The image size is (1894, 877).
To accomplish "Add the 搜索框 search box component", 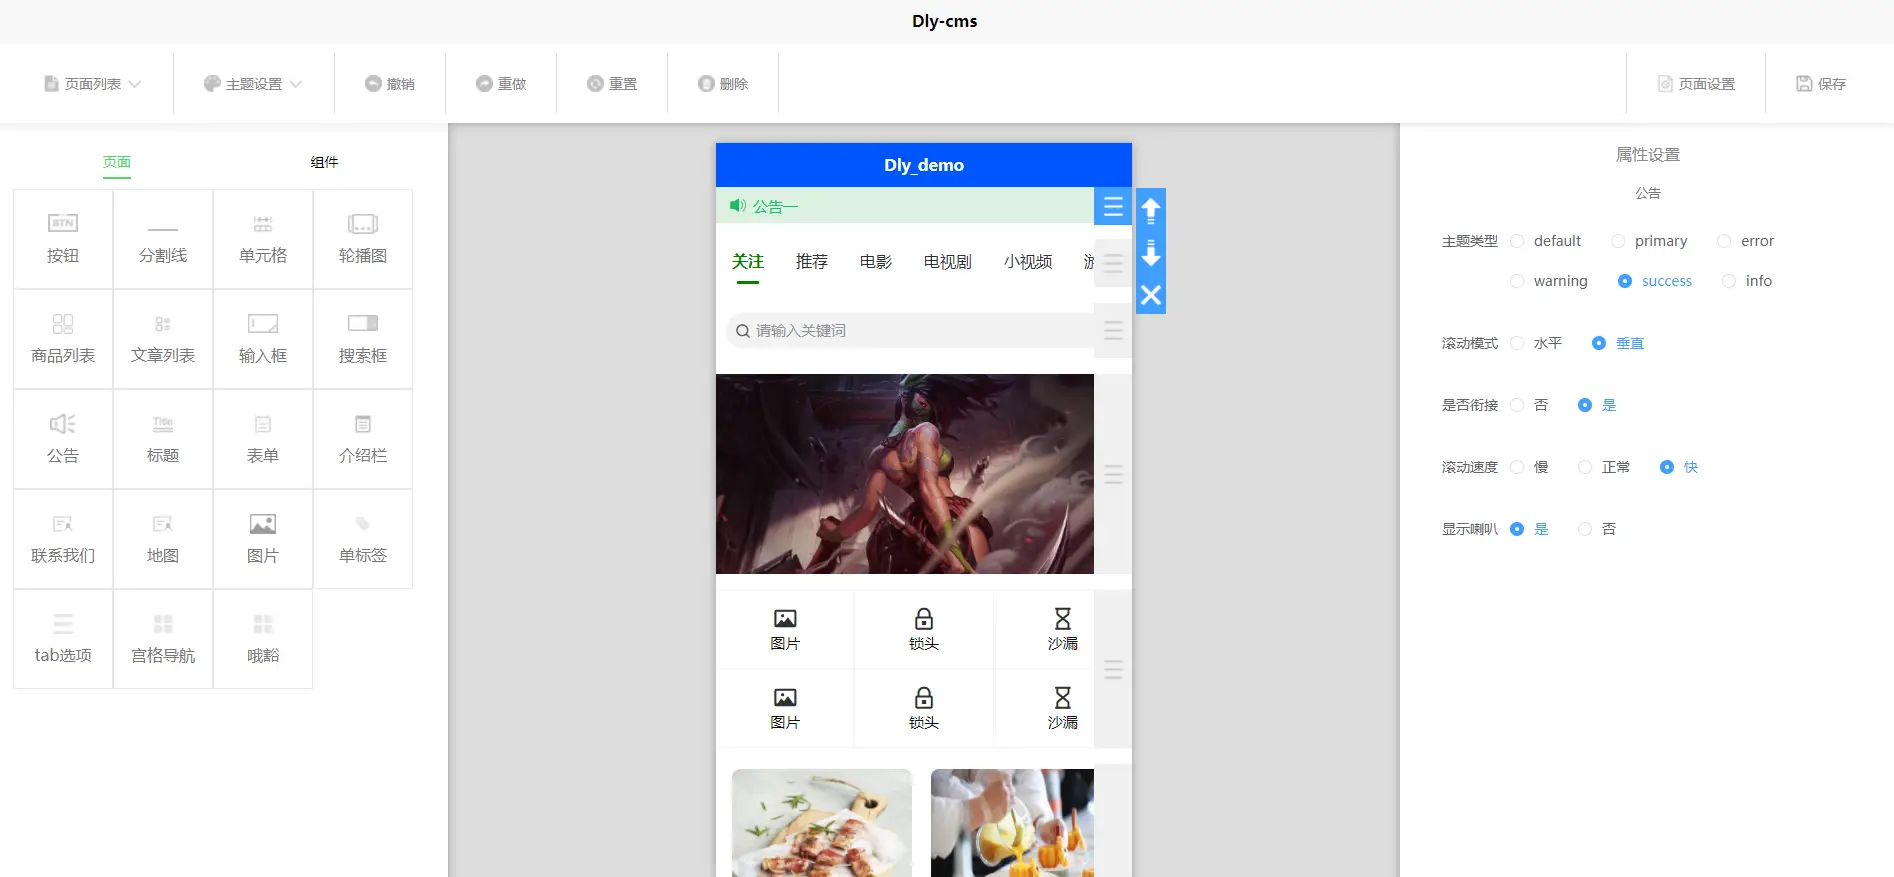I will 363,339.
